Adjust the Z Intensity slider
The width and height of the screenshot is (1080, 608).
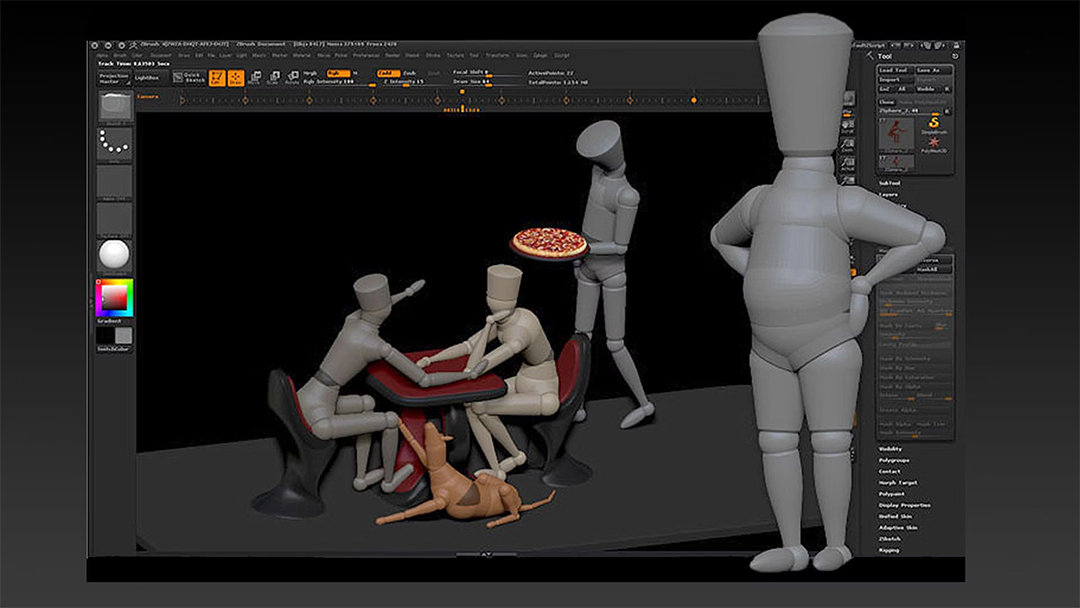tap(413, 82)
